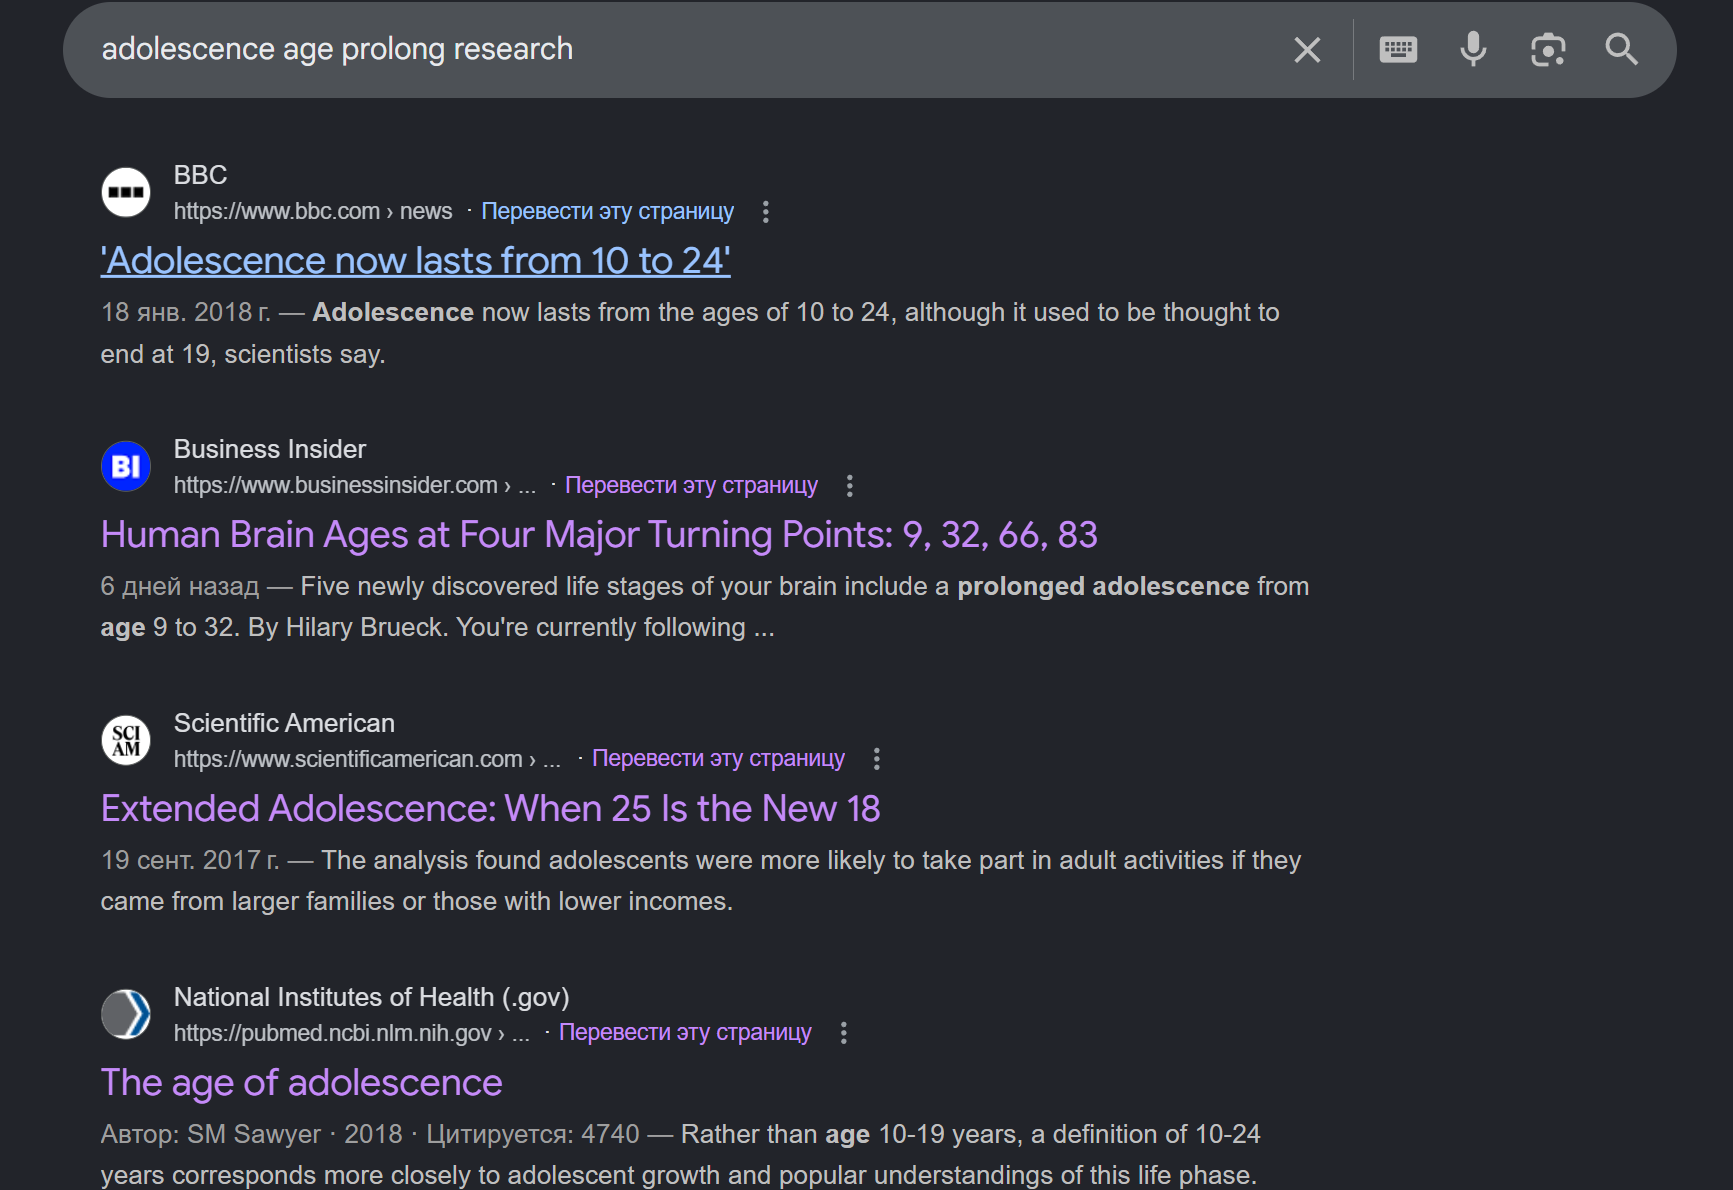Open Human Brain Ages at Four Major Turning Points
Image resolution: width=1733 pixels, height=1190 pixels.
[x=599, y=535]
